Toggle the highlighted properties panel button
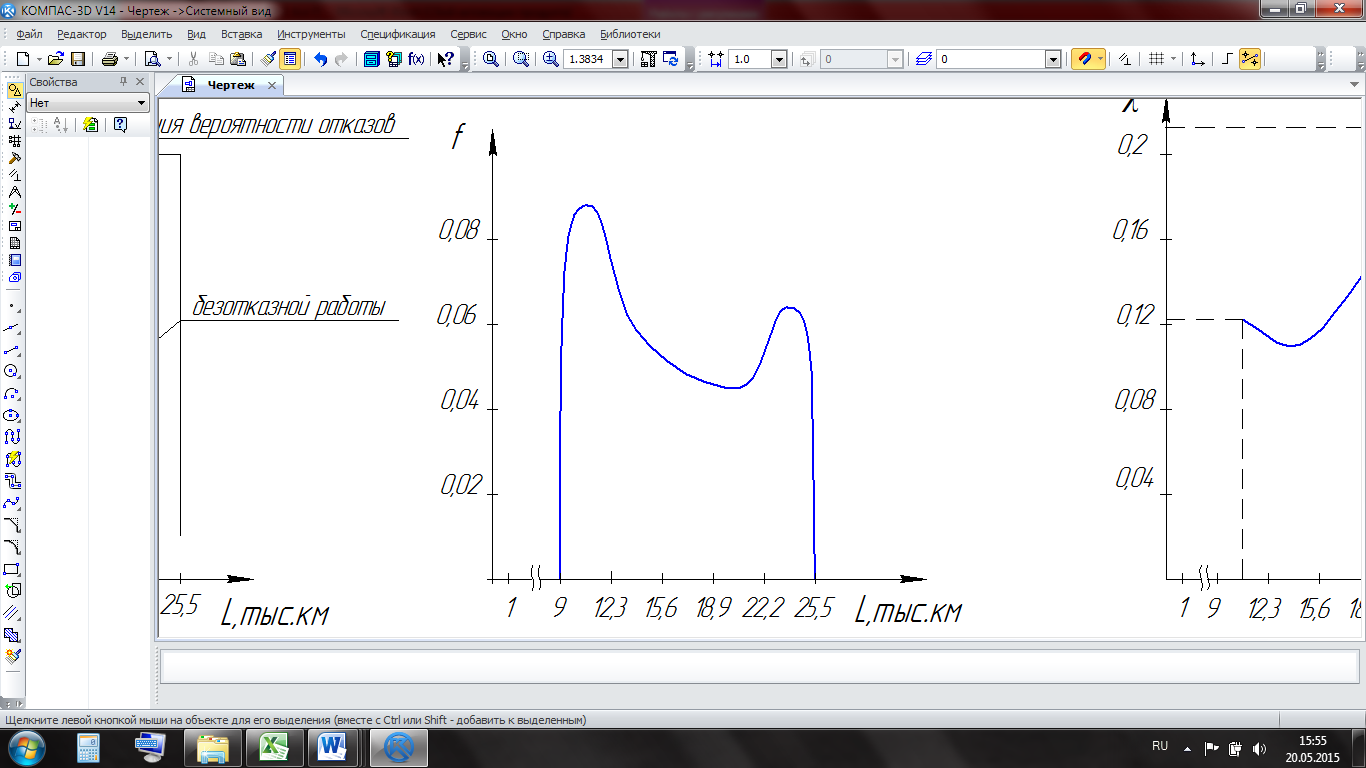The image size is (1366, 768). (289, 59)
